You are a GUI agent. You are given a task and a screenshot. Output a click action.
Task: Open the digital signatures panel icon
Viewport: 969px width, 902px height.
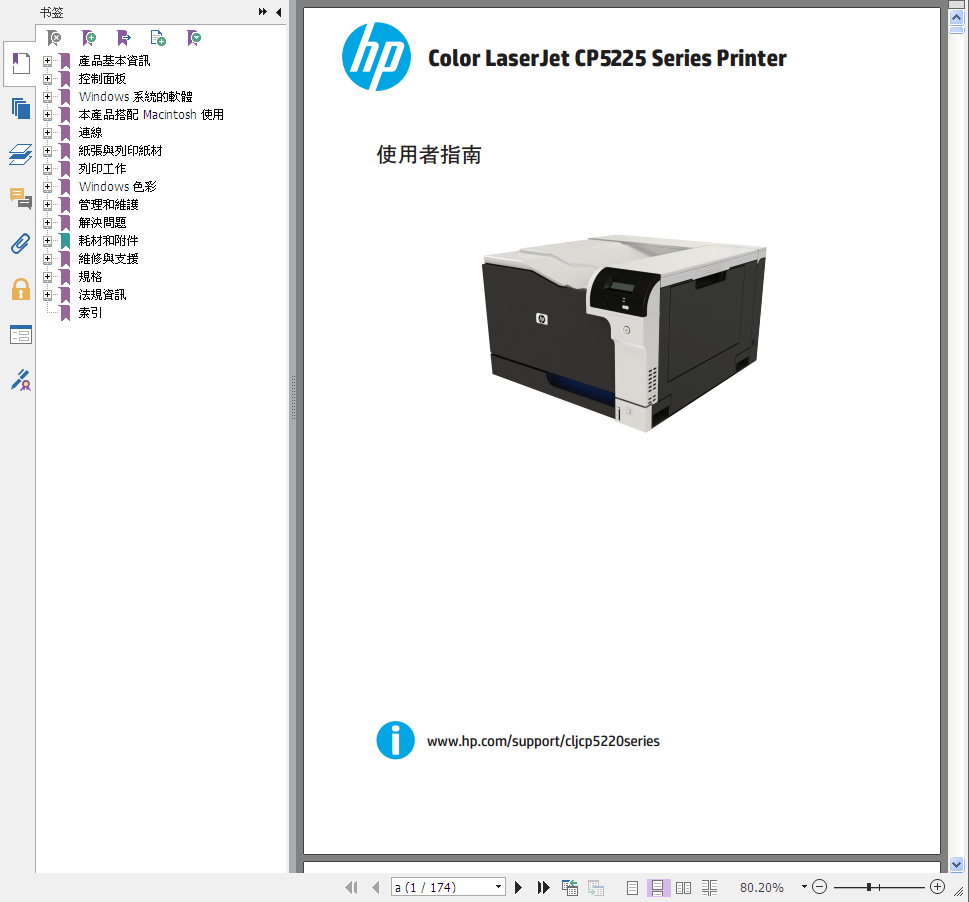click(x=20, y=380)
